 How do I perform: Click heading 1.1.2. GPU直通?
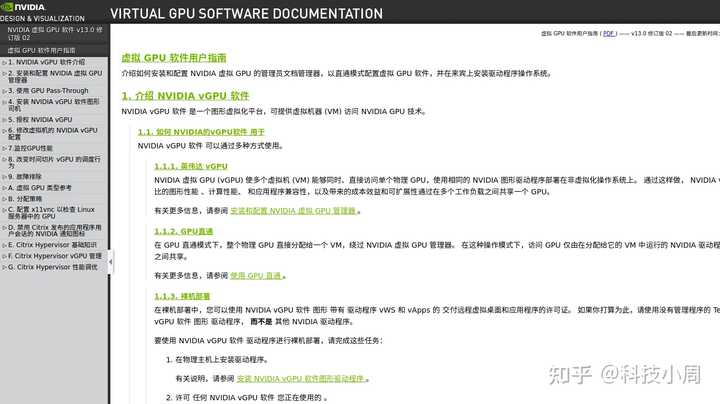[184, 231]
